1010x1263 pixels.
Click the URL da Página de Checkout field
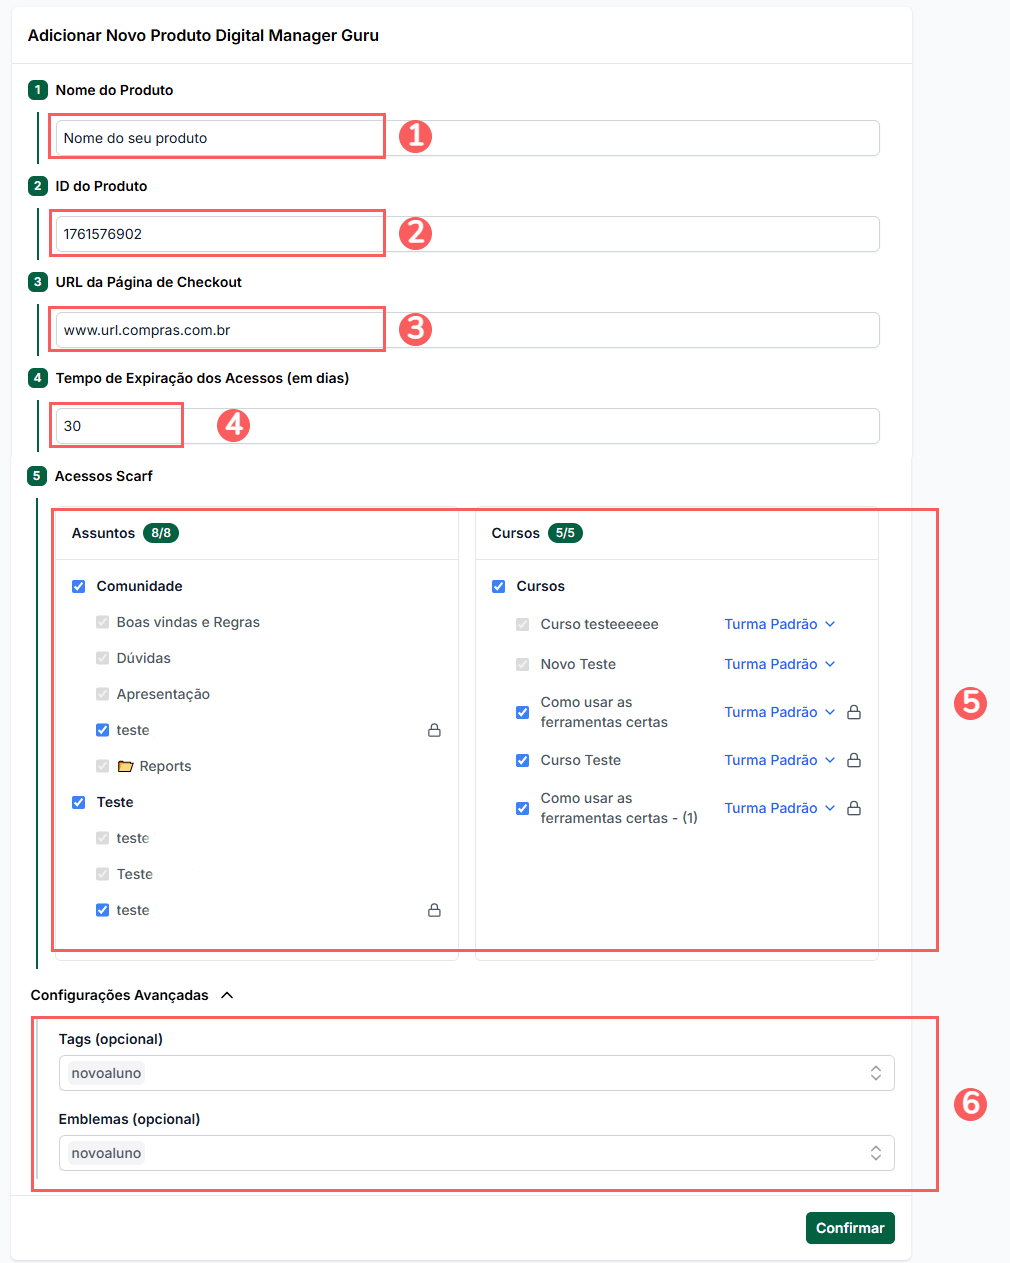tap(467, 330)
